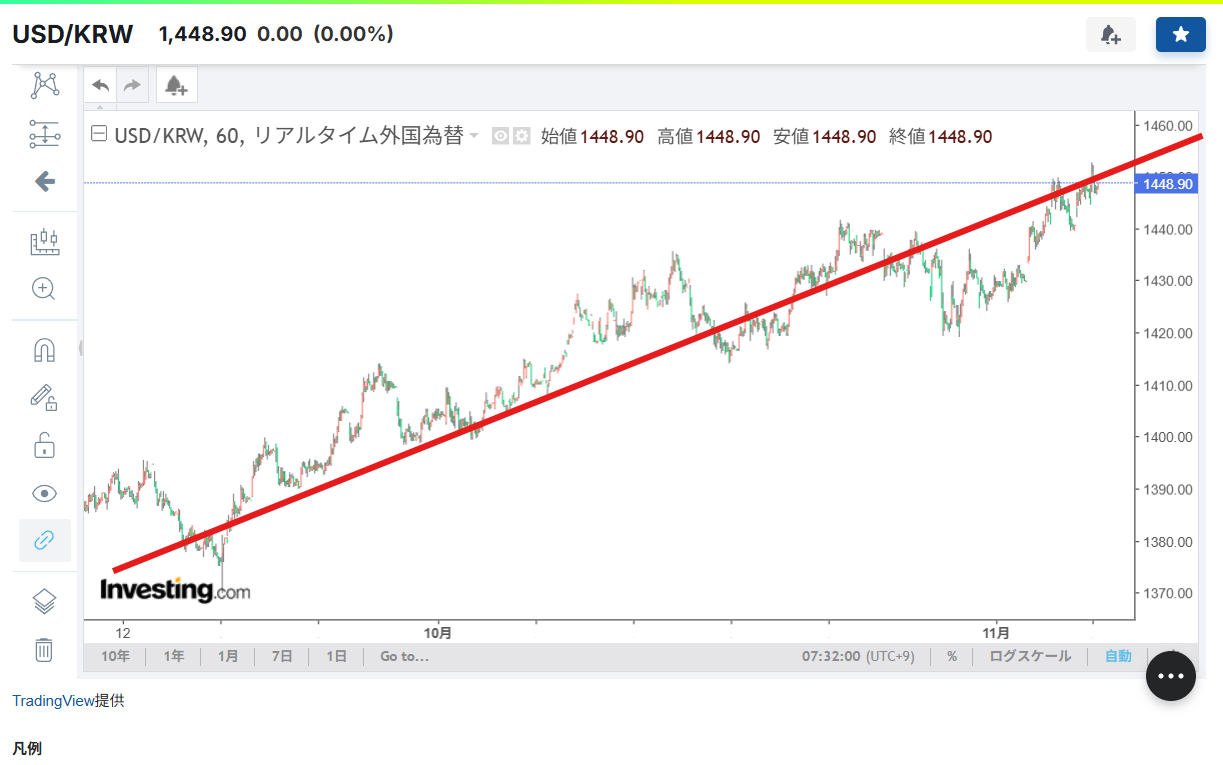The image size is (1223, 765).
Task: Click the undo arrow above the chart
Action: [x=100, y=85]
